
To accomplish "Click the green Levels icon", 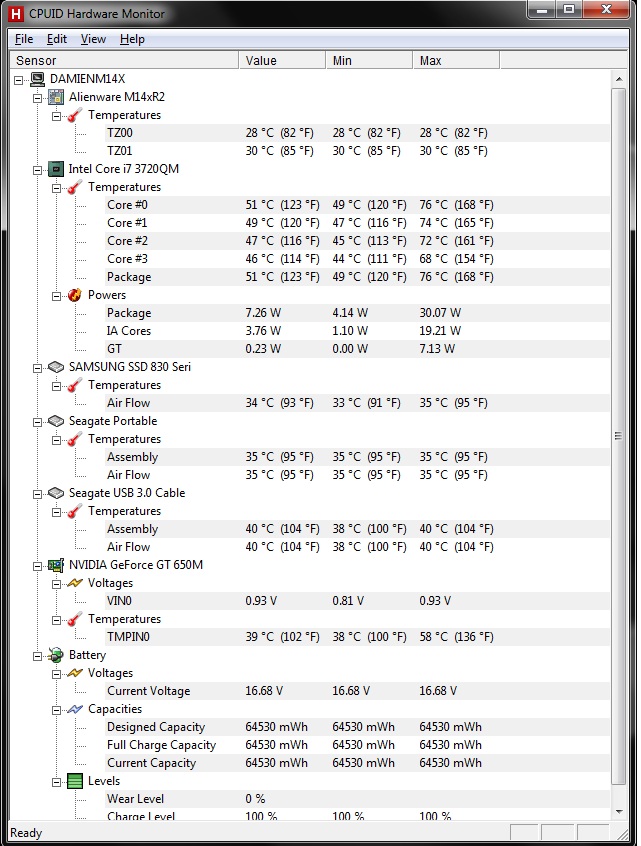I will tap(75, 781).
